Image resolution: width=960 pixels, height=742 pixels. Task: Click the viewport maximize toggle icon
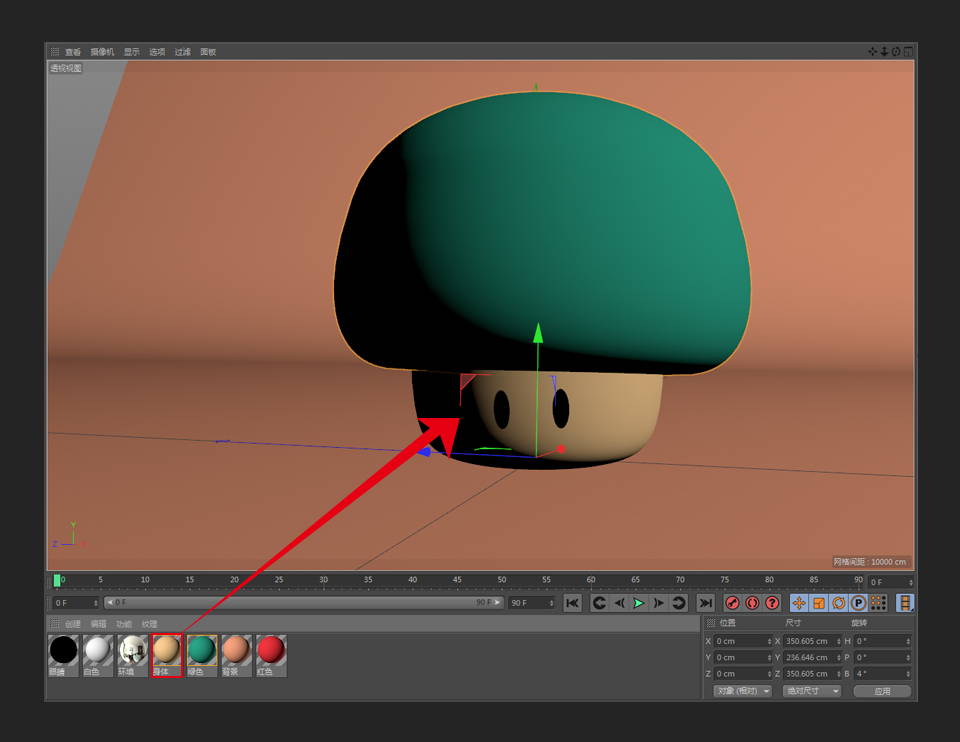pyautogui.click(x=908, y=52)
